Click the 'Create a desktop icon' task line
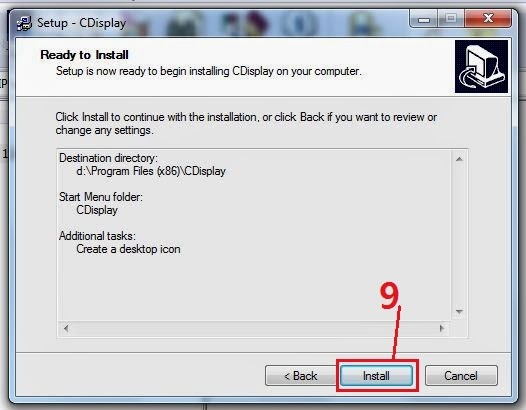This screenshot has width=526, height=410. tap(128, 249)
